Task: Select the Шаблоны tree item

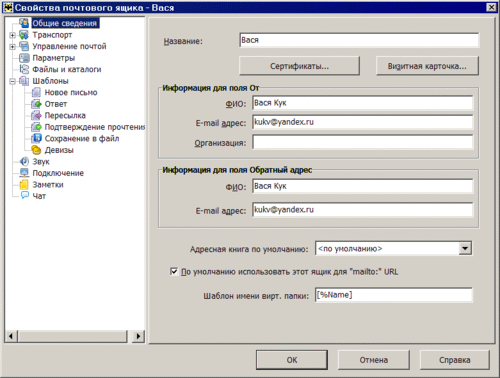Action: [x=50, y=81]
